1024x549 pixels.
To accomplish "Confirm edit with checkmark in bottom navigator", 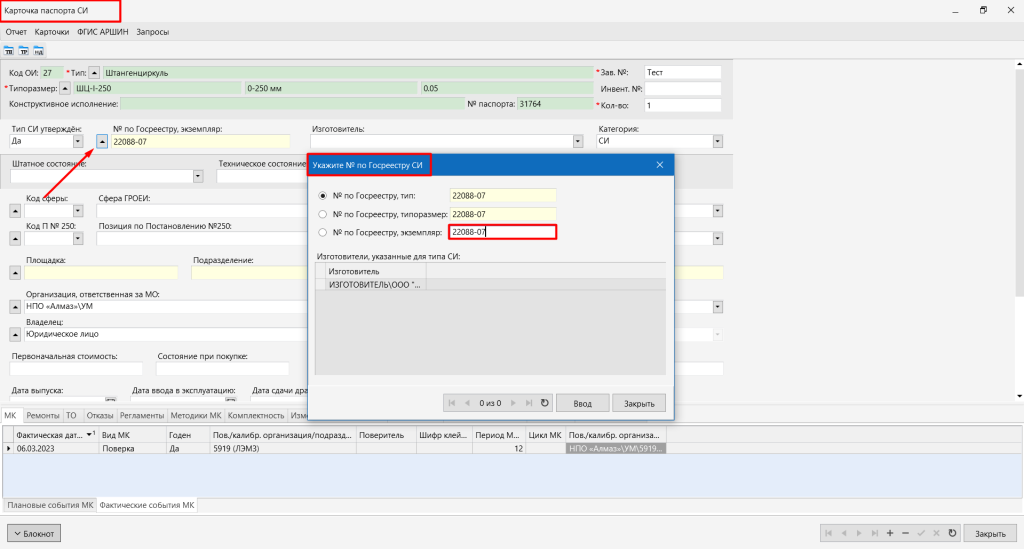I will point(921,533).
